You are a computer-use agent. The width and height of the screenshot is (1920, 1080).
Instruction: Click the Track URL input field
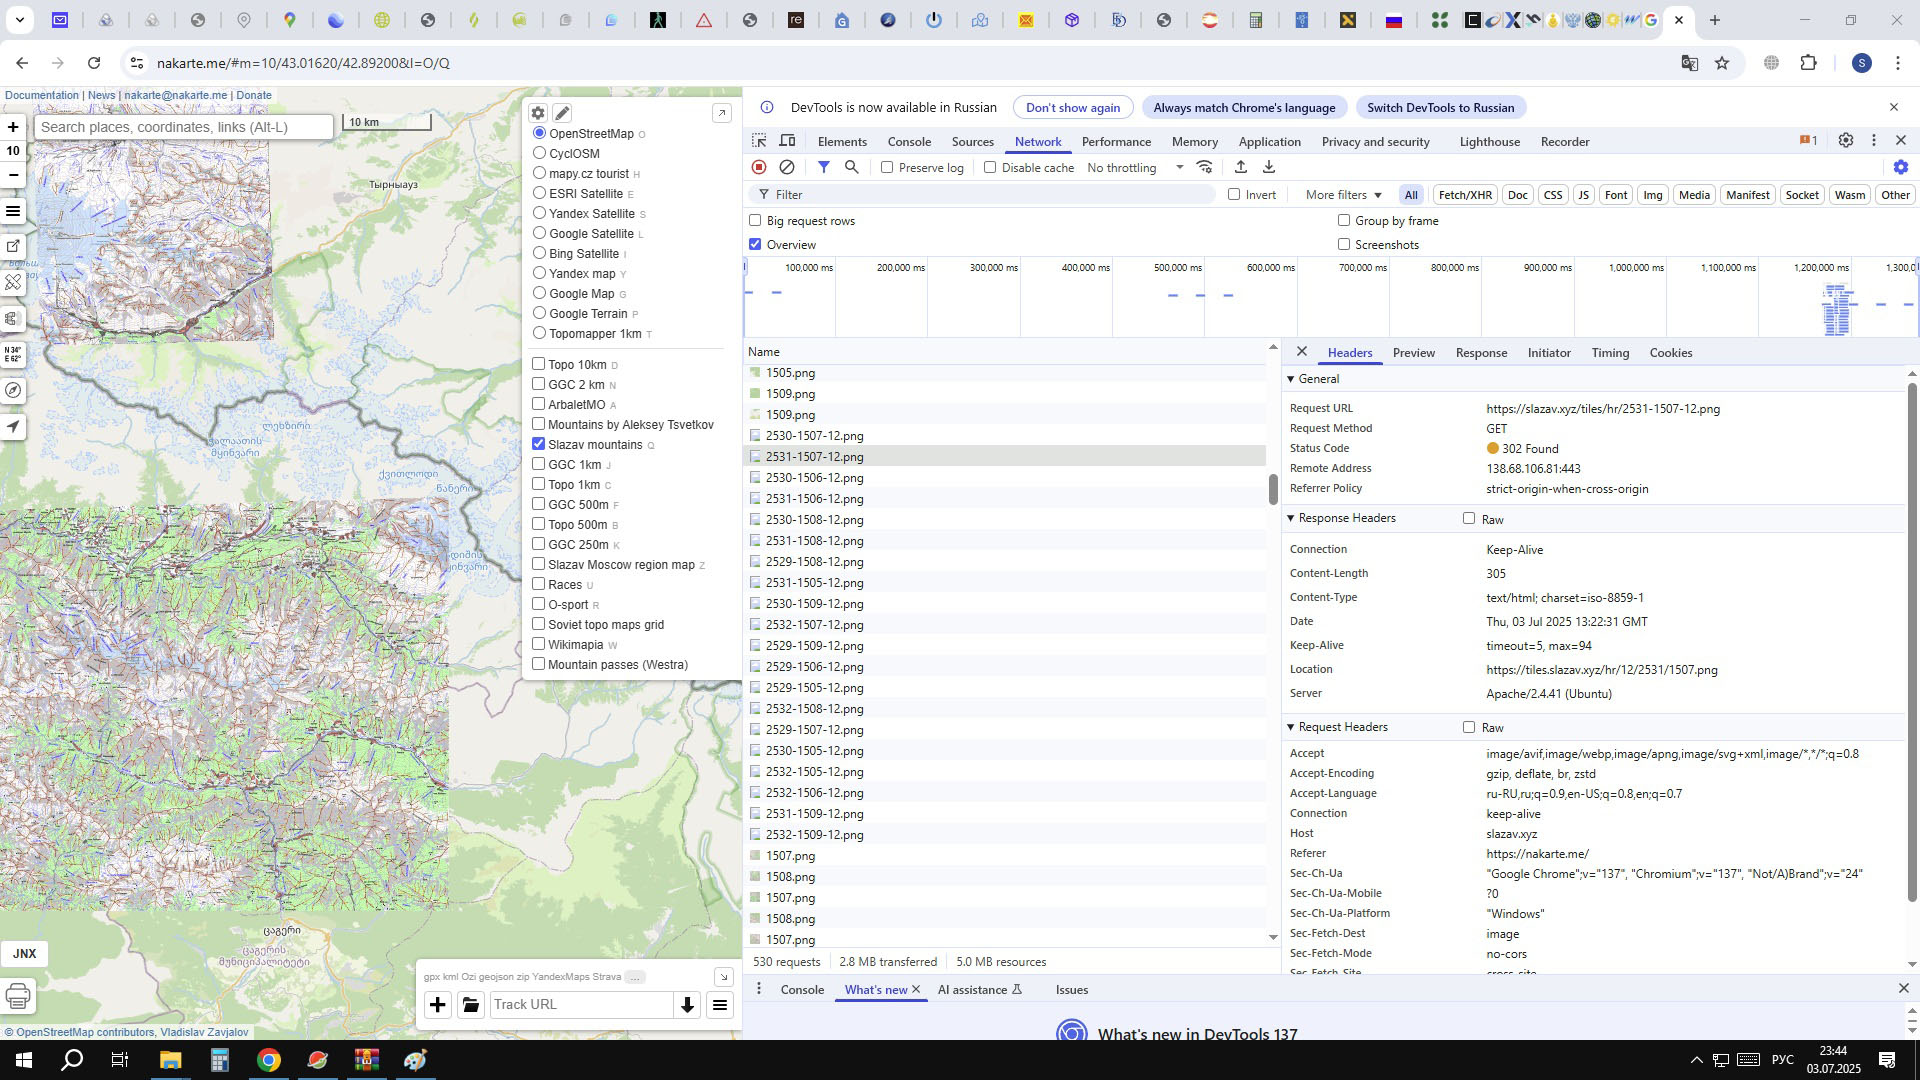(581, 1005)
